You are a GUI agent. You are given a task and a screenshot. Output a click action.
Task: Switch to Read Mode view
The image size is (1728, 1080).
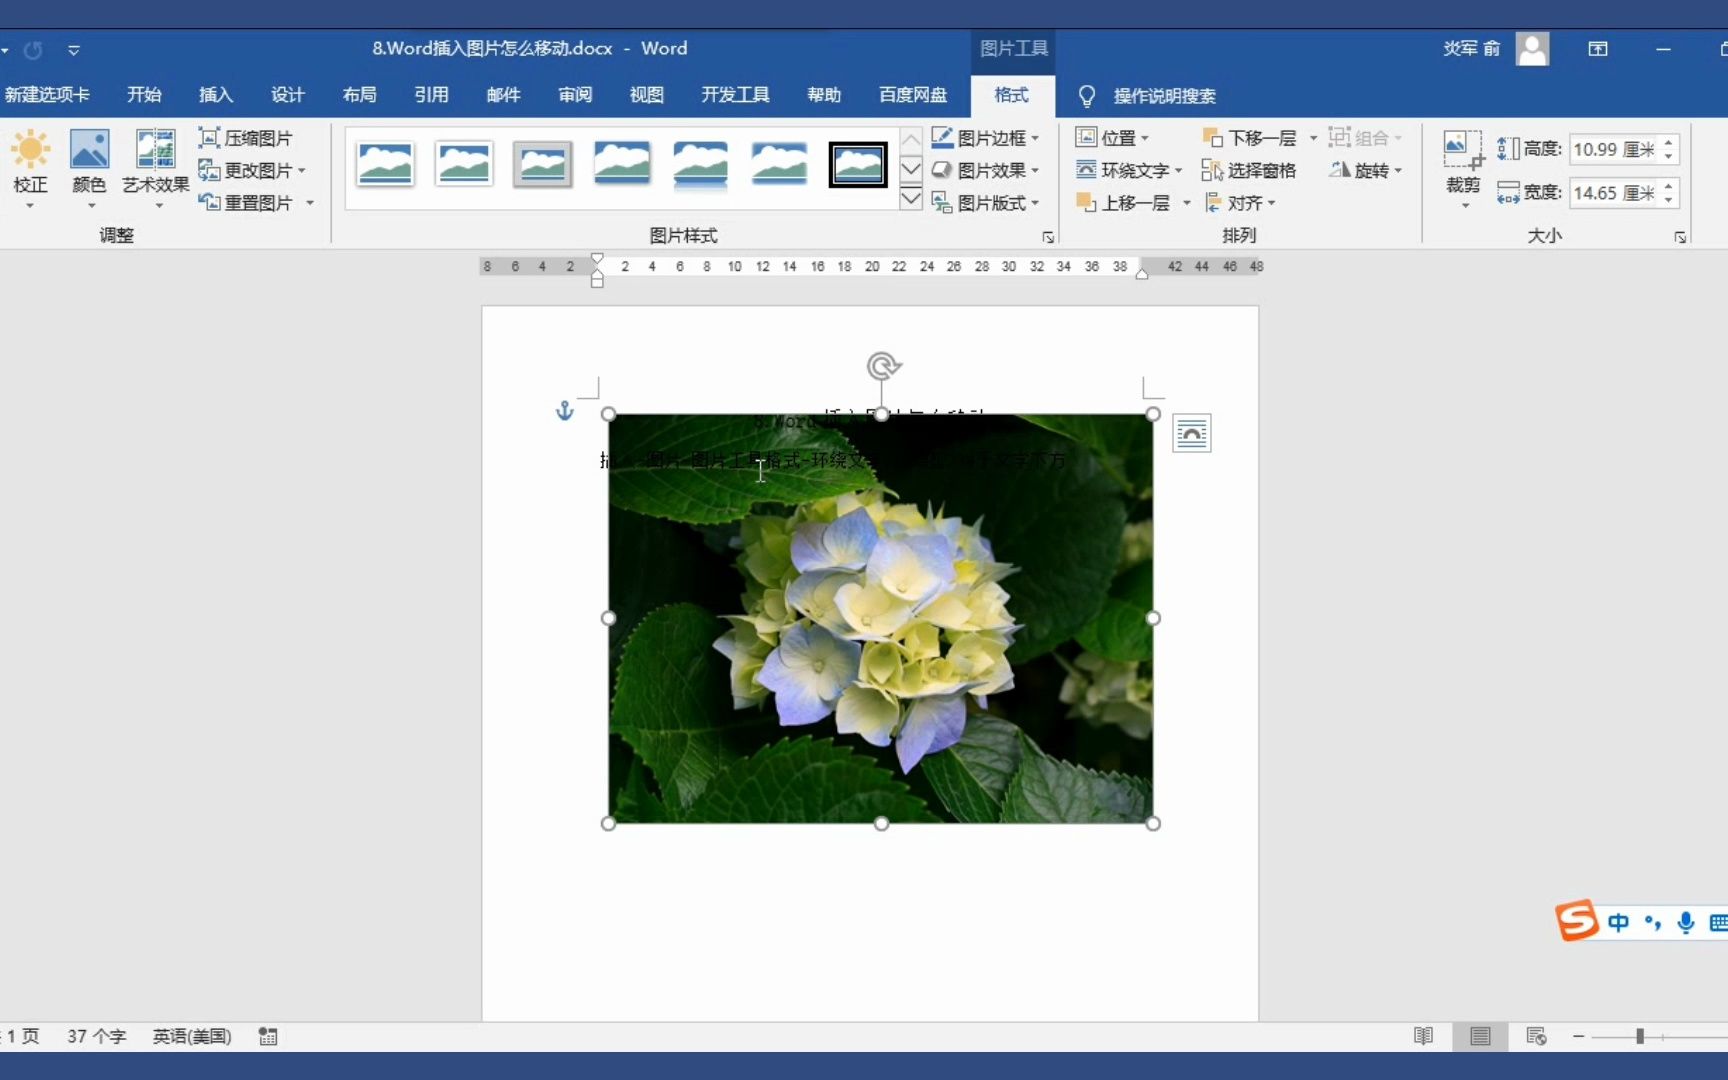[1423, 1036]
